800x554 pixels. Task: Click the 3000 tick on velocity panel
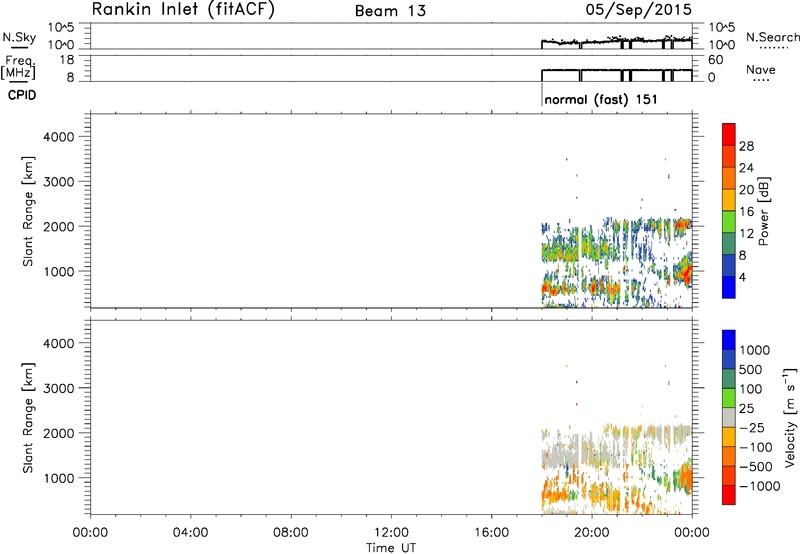tap(58, 388)
